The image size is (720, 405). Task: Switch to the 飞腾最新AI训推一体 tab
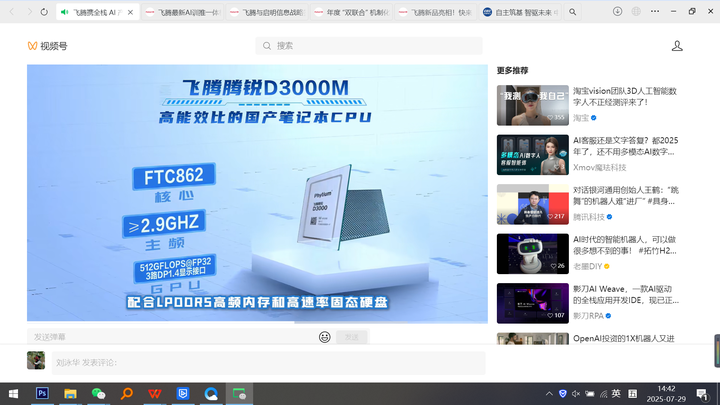(182, 12)
